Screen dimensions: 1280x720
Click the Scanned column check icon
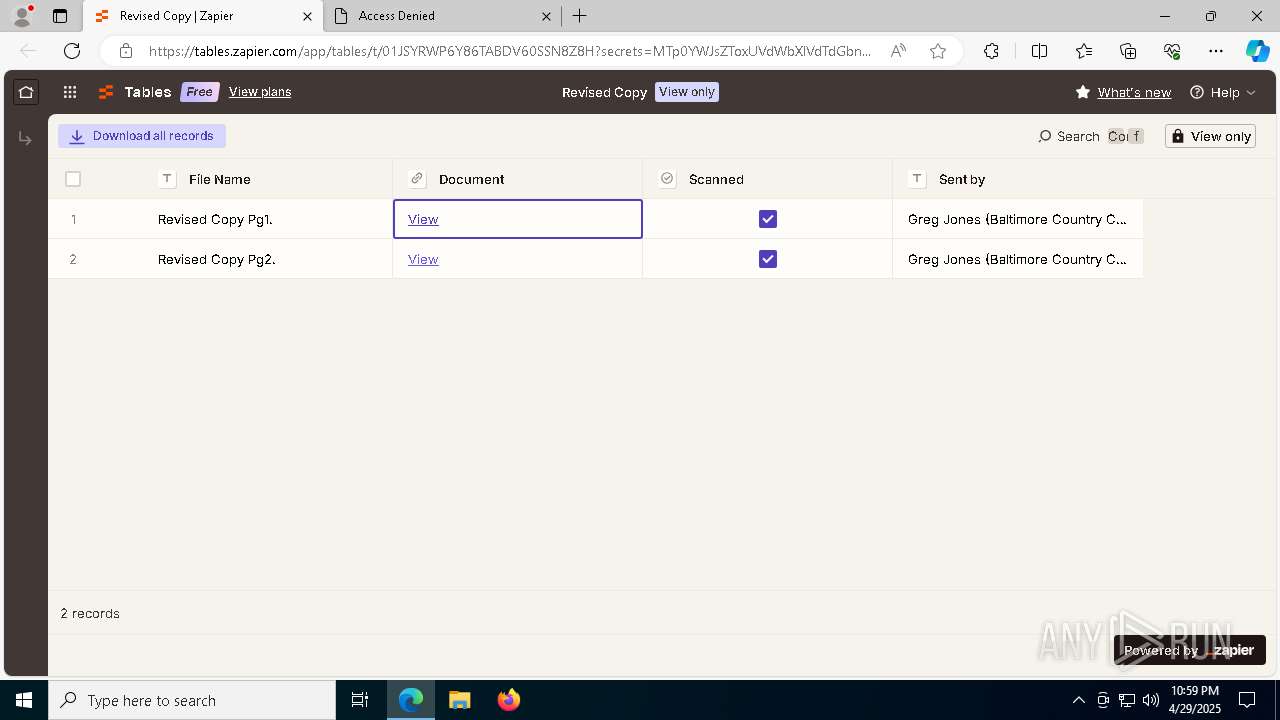click(x=668, y=179)
